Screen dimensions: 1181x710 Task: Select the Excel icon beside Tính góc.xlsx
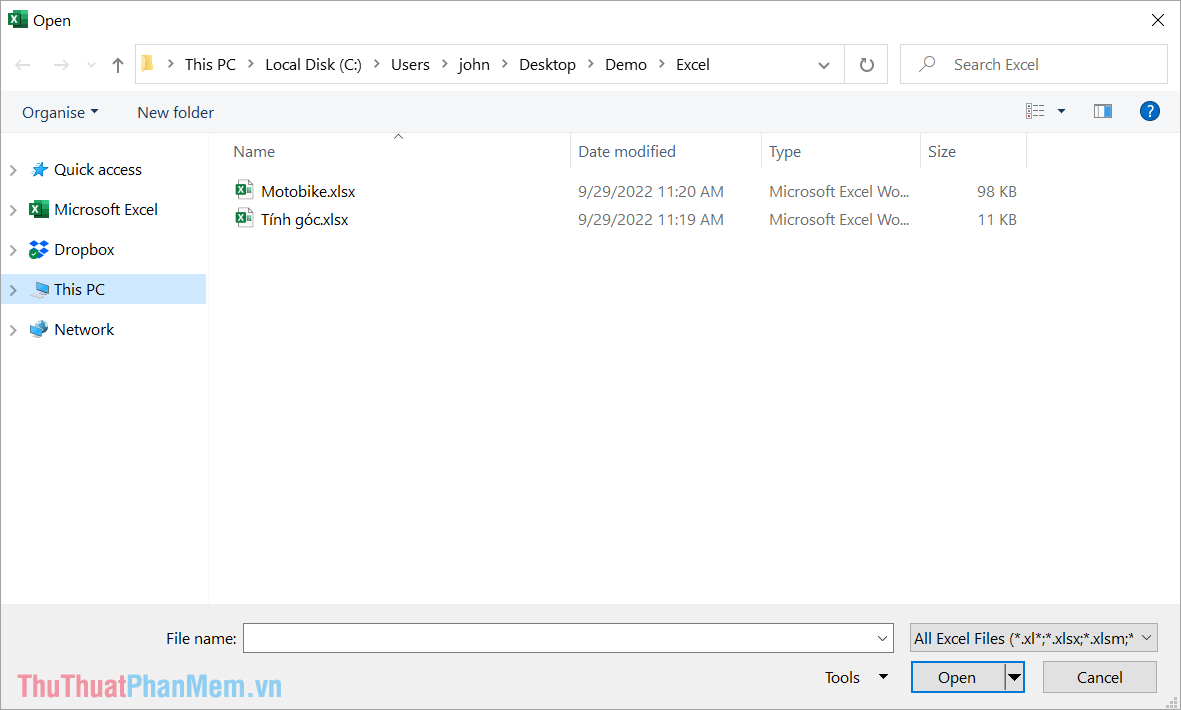(245, 218)
